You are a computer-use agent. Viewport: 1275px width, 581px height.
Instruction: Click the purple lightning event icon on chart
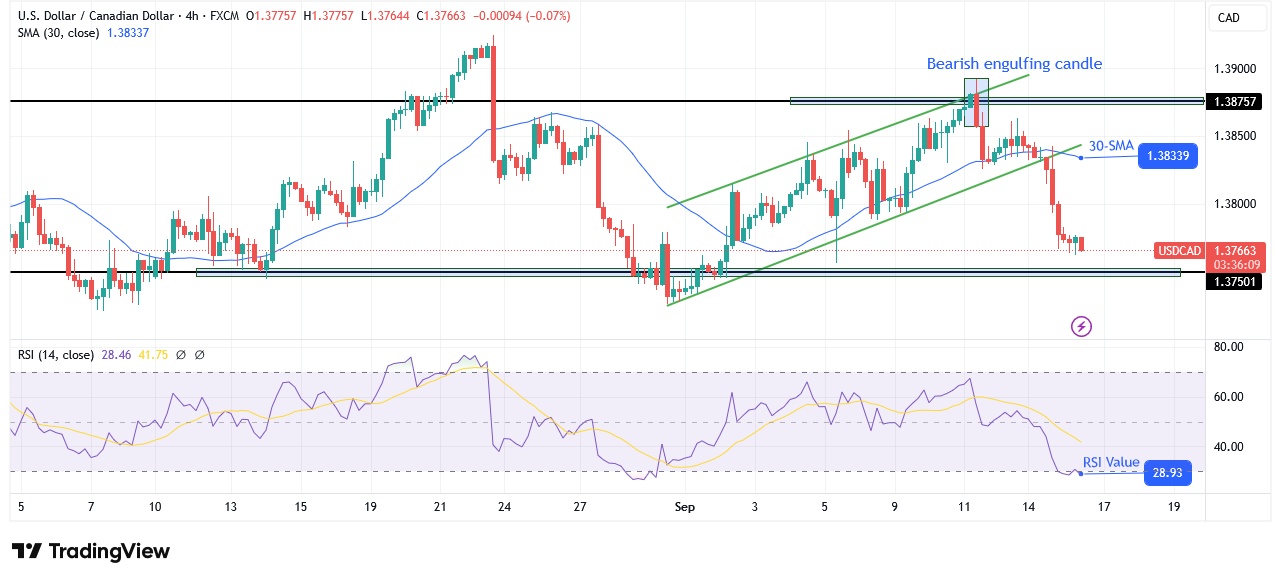tap(1082, 325)
